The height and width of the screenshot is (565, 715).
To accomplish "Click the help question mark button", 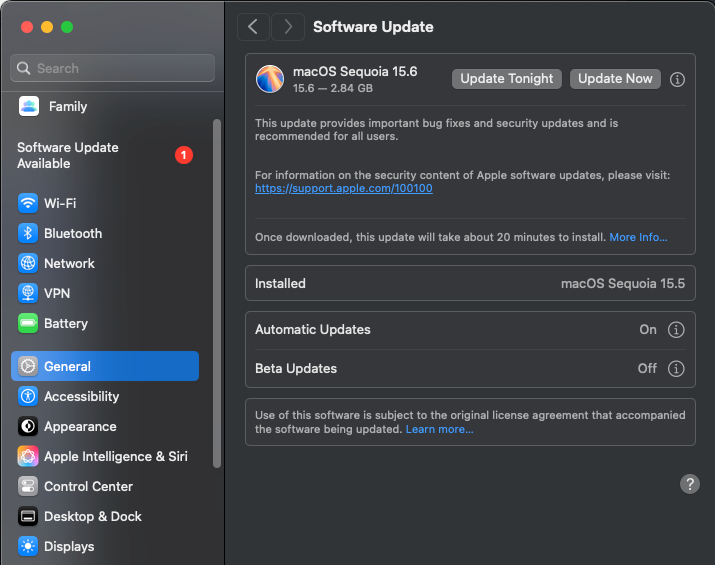I will [690, 484].
